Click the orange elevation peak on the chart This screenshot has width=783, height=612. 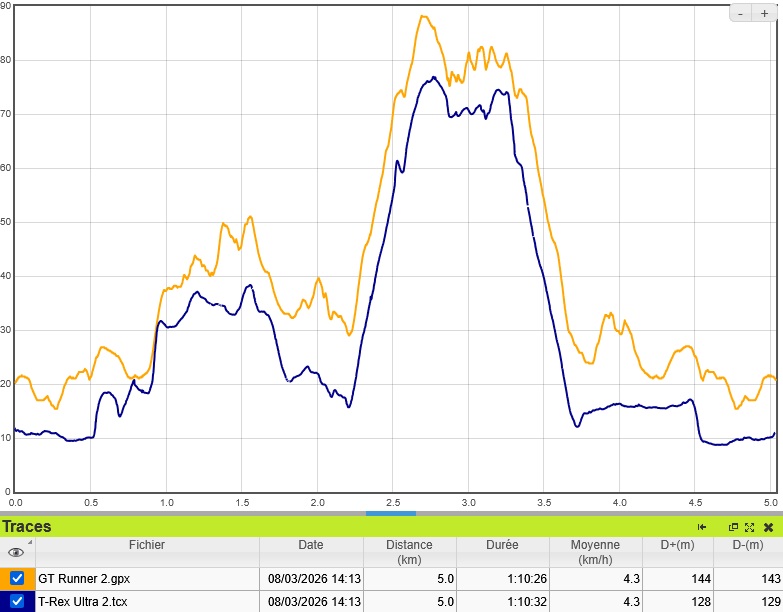click(423, 16)
